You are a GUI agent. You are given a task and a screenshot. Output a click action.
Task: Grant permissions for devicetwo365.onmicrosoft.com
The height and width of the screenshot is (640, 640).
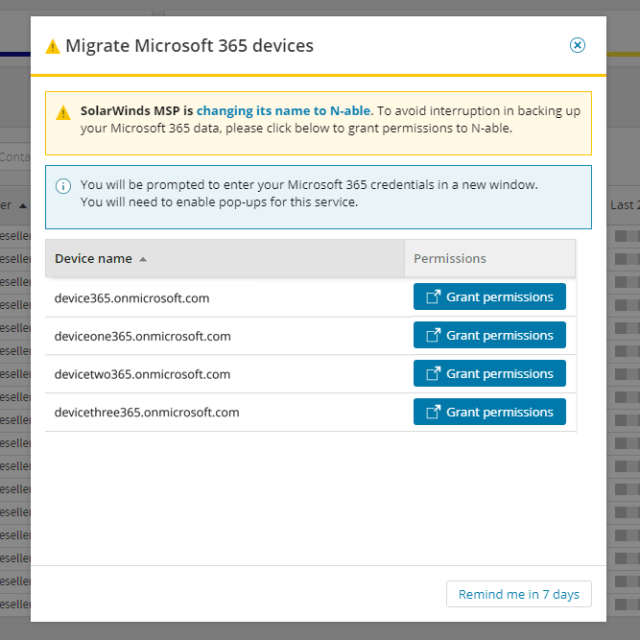point(489,373)
